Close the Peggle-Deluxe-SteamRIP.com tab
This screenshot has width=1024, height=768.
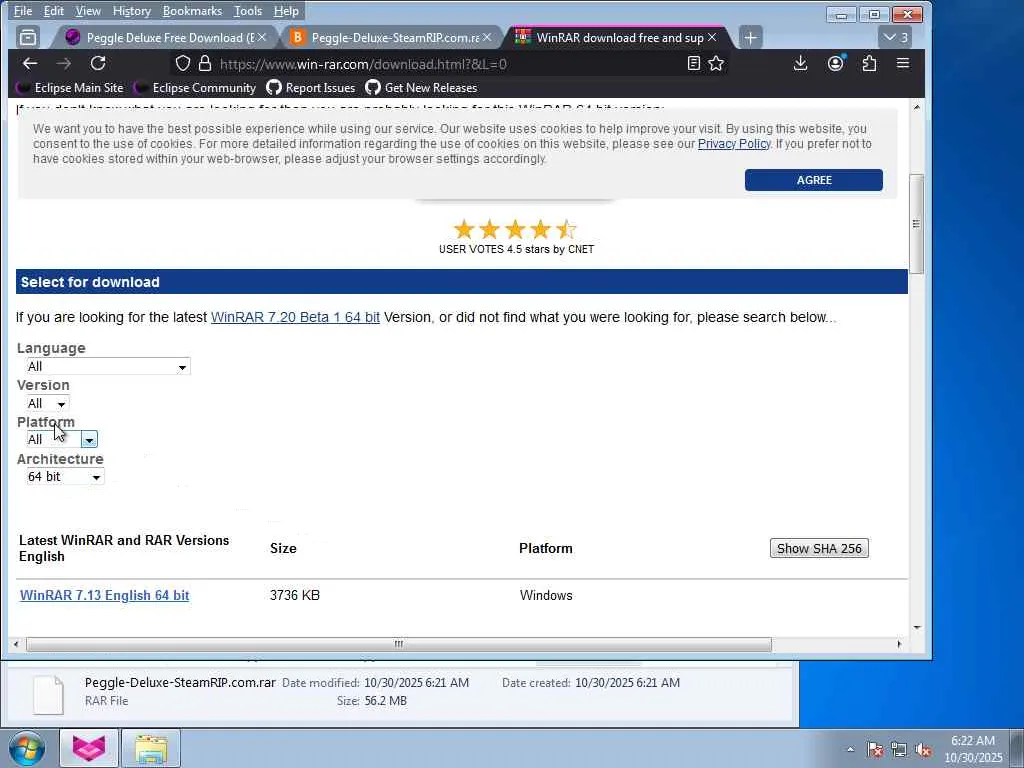coord(487,37)
